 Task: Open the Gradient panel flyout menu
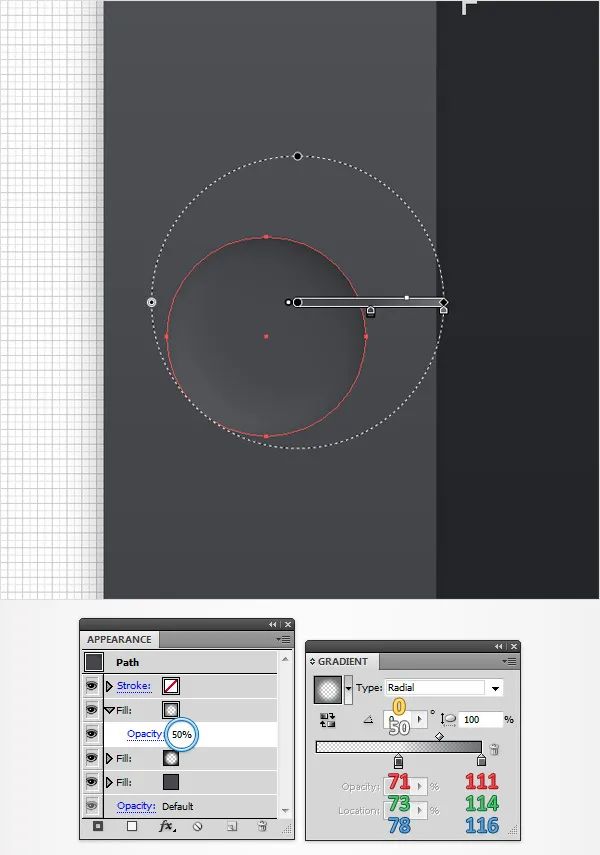tap(509, 661)
